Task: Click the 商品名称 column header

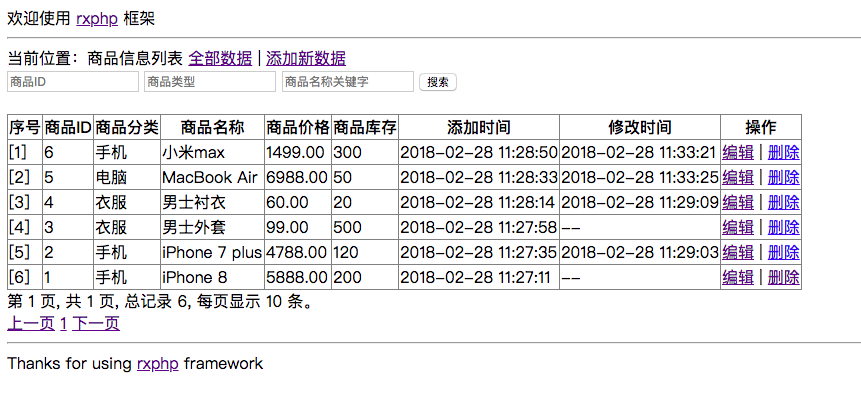Action: click(213, 127)
